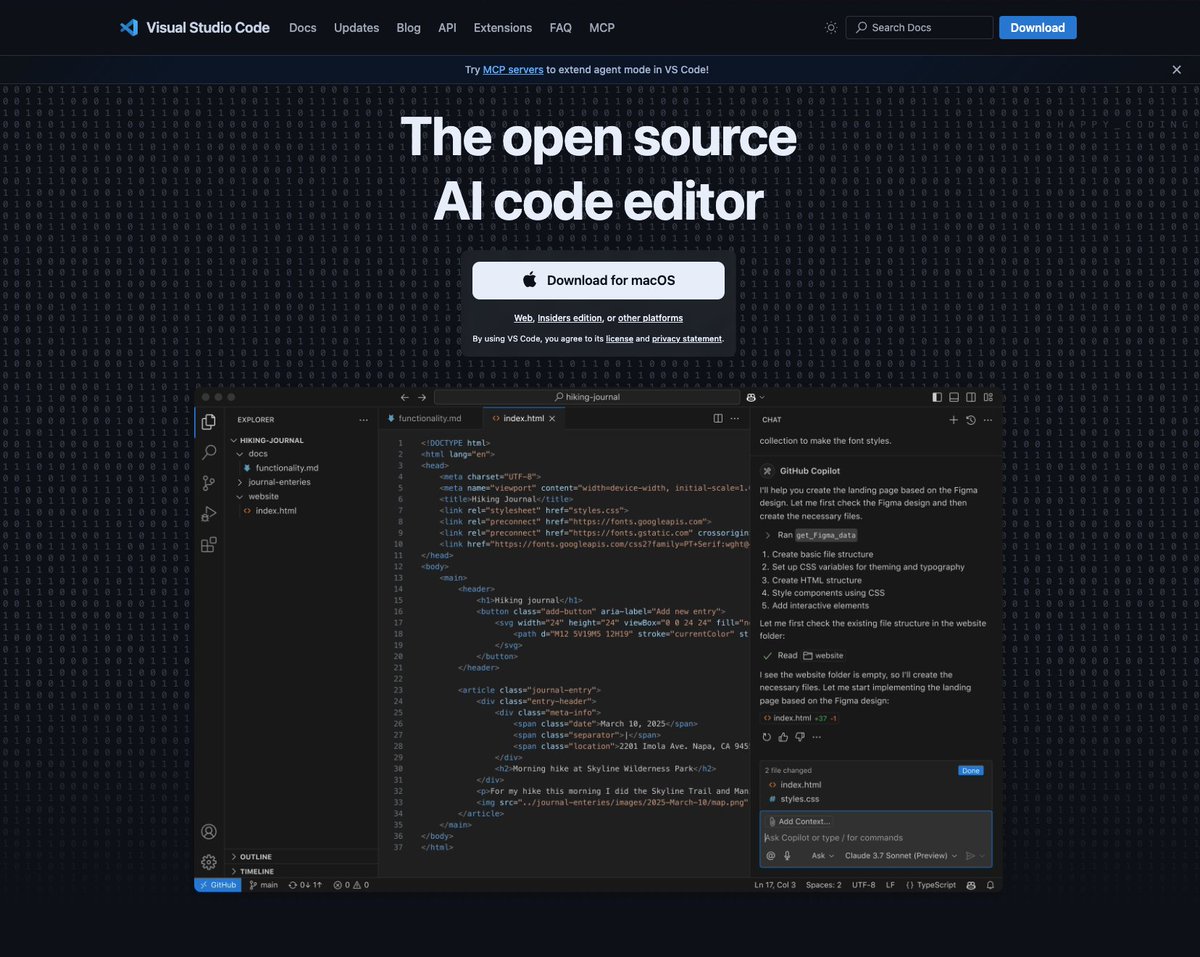Click Download for macOS button
This screenshot has width=1200, height=957.
pos(598,280)
